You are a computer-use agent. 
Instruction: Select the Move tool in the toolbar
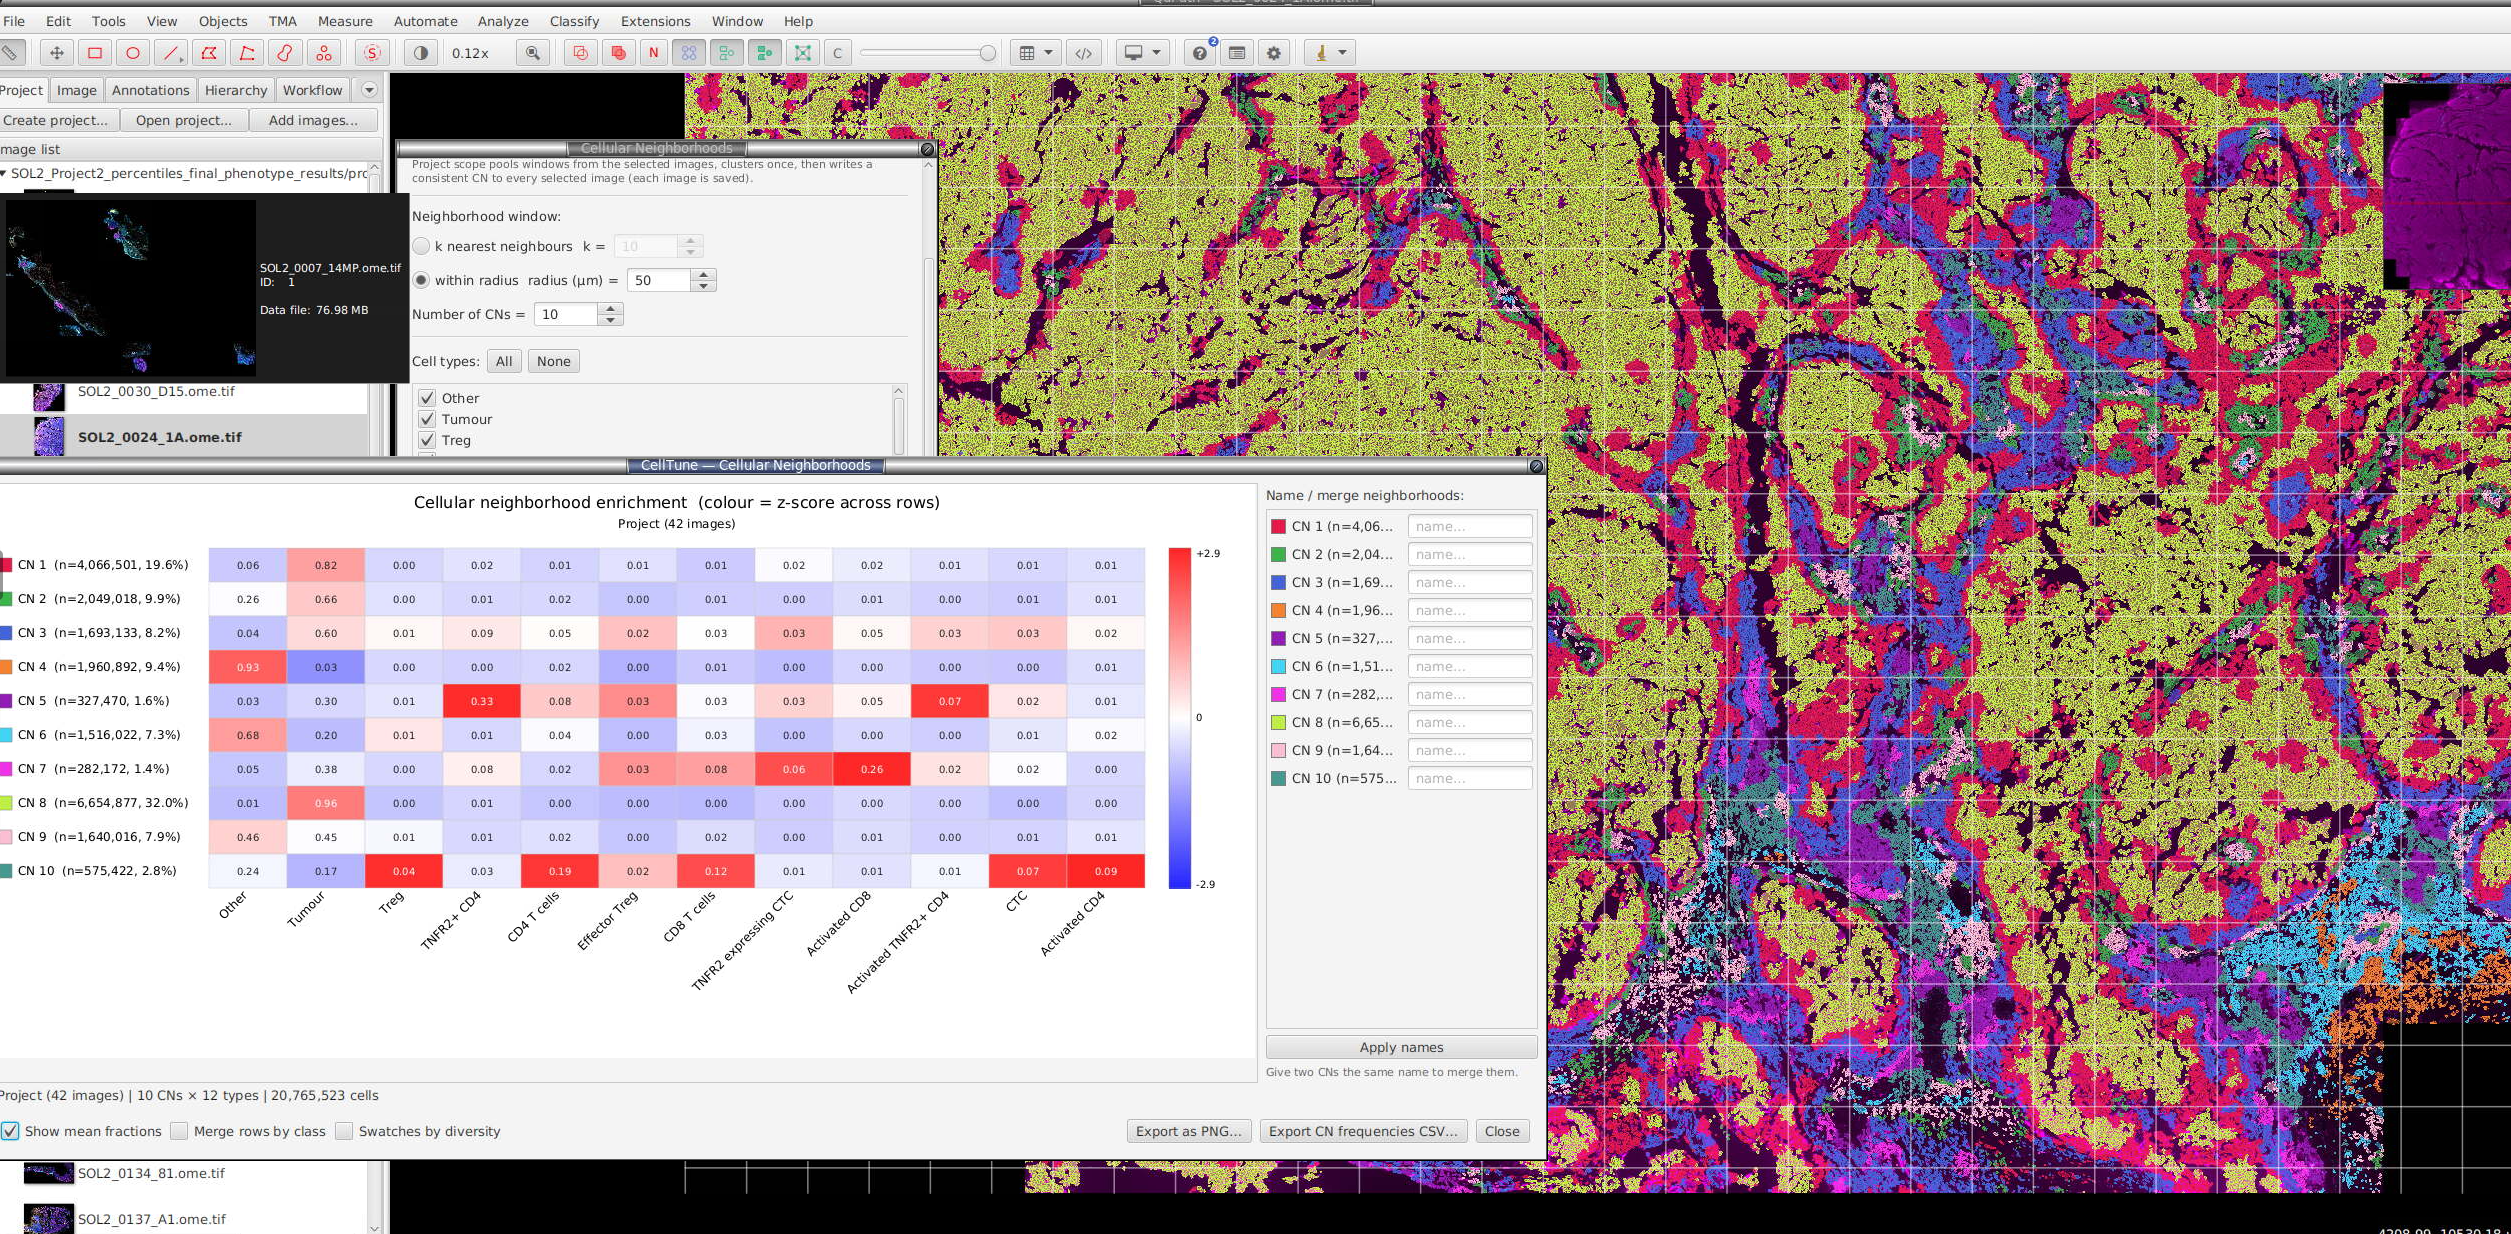pyautogui.click(x=57, y=53)
